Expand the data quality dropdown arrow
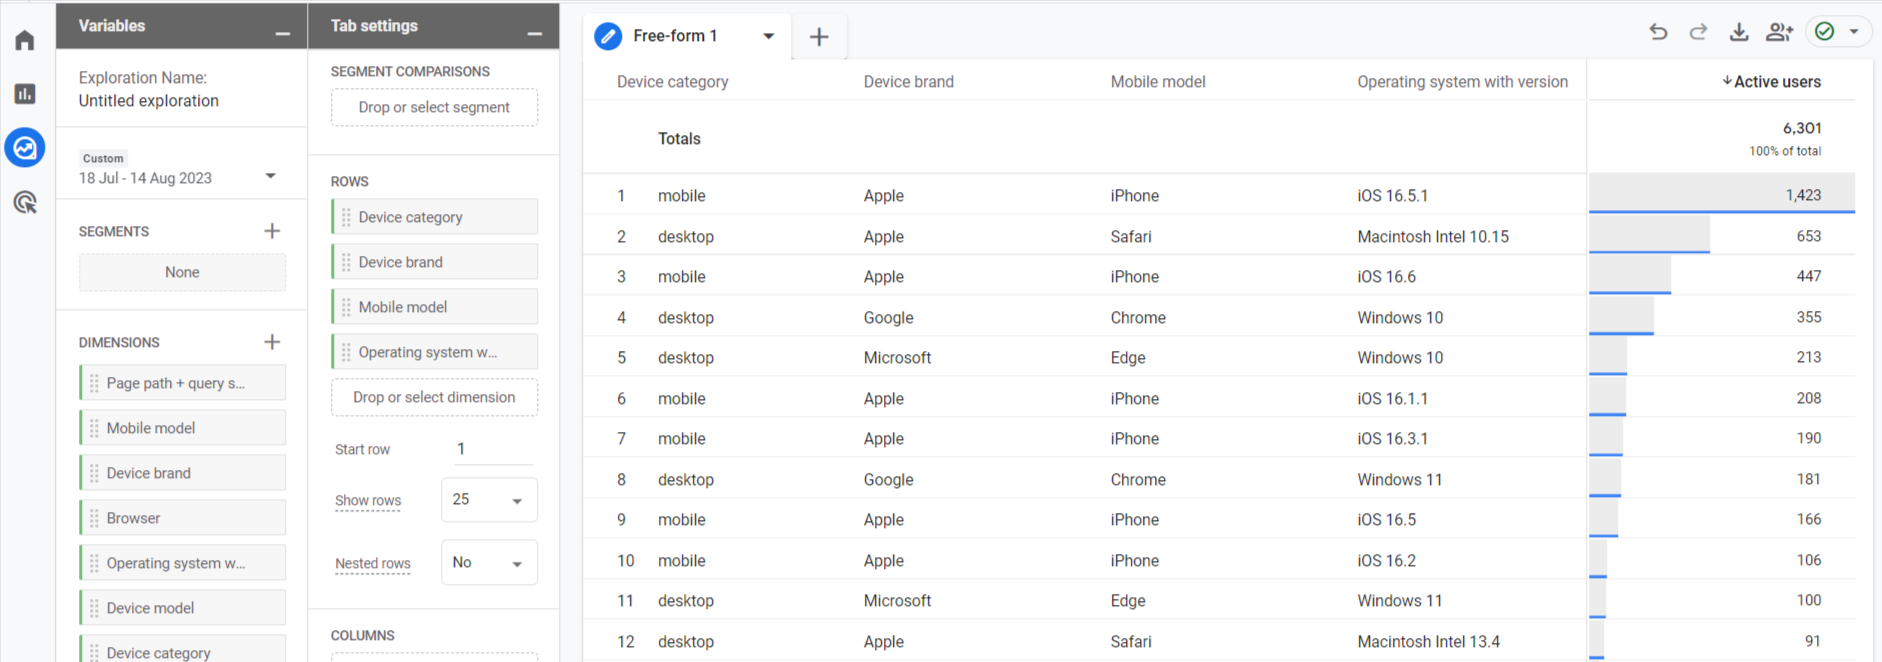The image size is (1882, 662). coord(1854,32)
